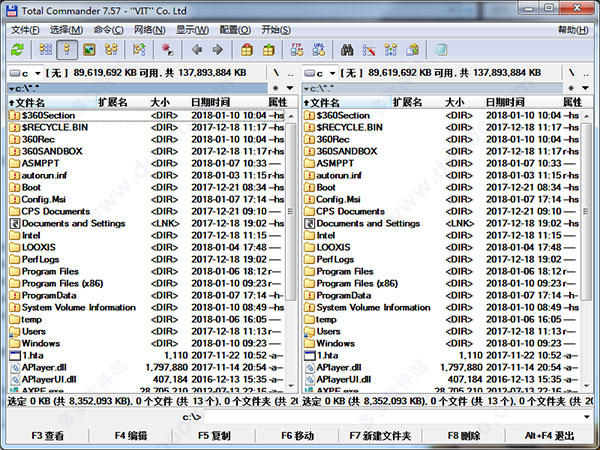Click right panel parent directory .. button
Screen dimensions: 600x450
tap(585, 73)
